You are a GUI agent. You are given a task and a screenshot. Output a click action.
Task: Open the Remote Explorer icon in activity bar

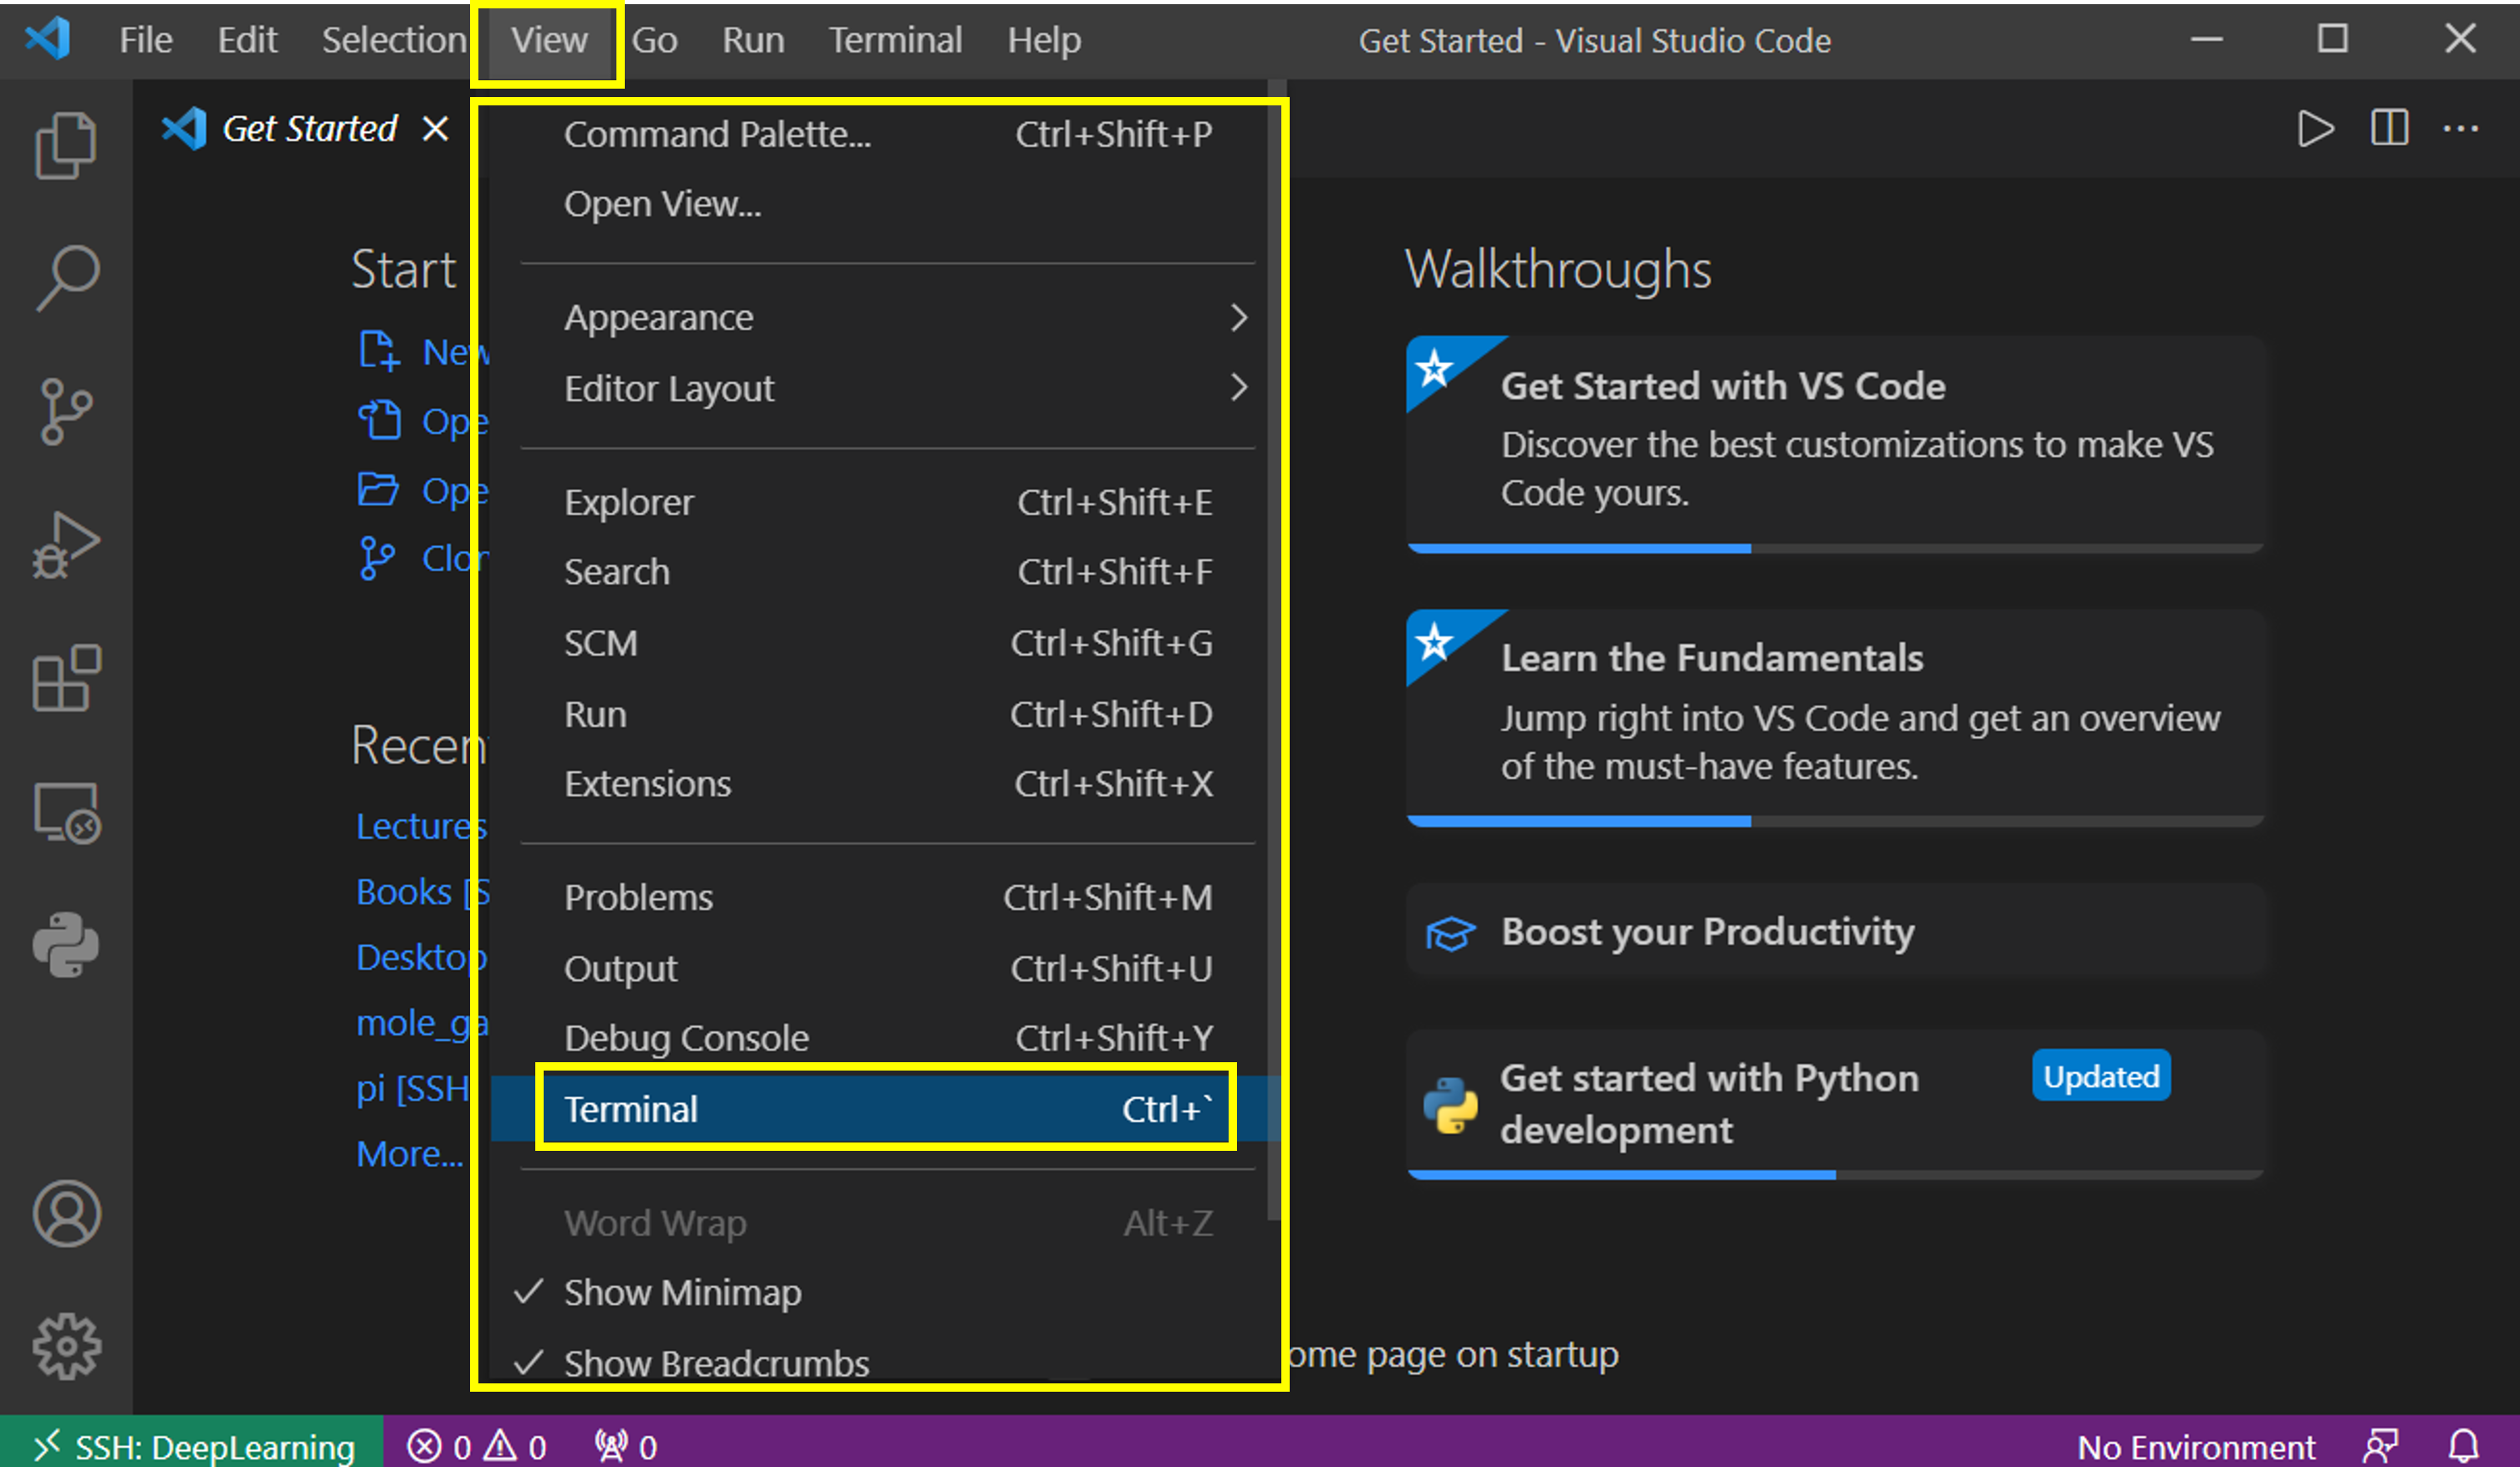(x=66, y=812)
